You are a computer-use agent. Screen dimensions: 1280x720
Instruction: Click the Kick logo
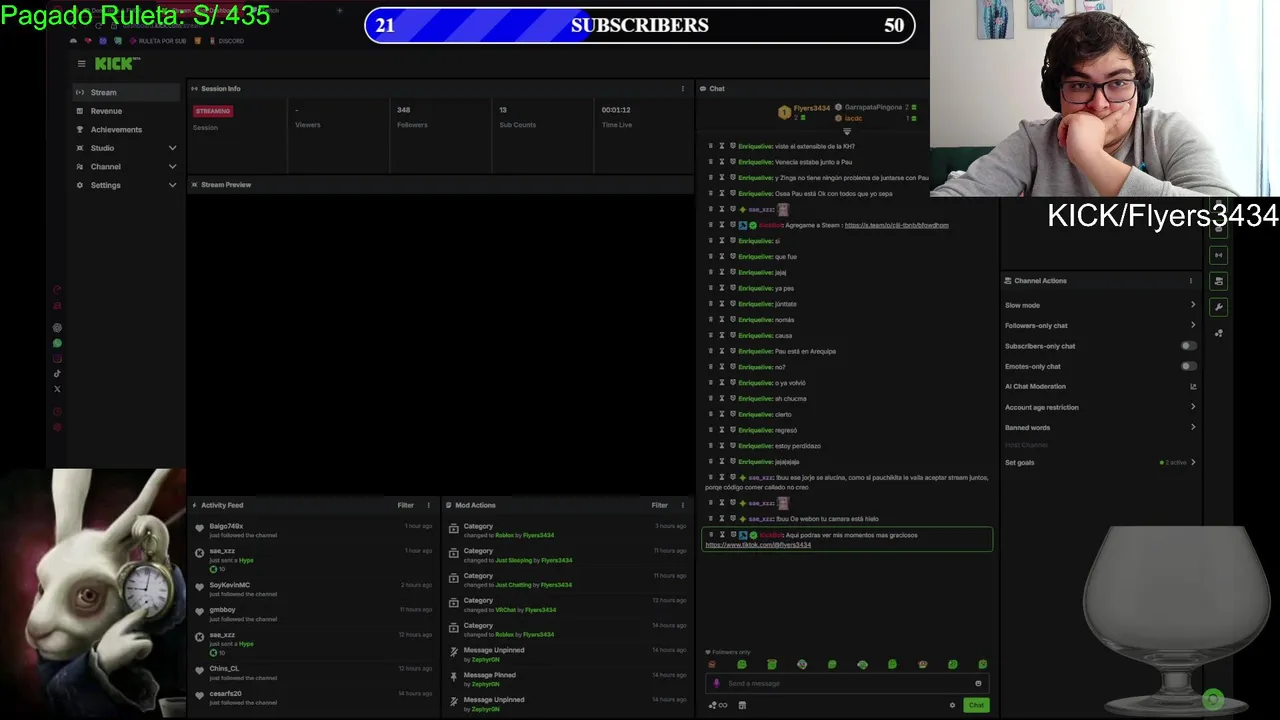(117, 63)
